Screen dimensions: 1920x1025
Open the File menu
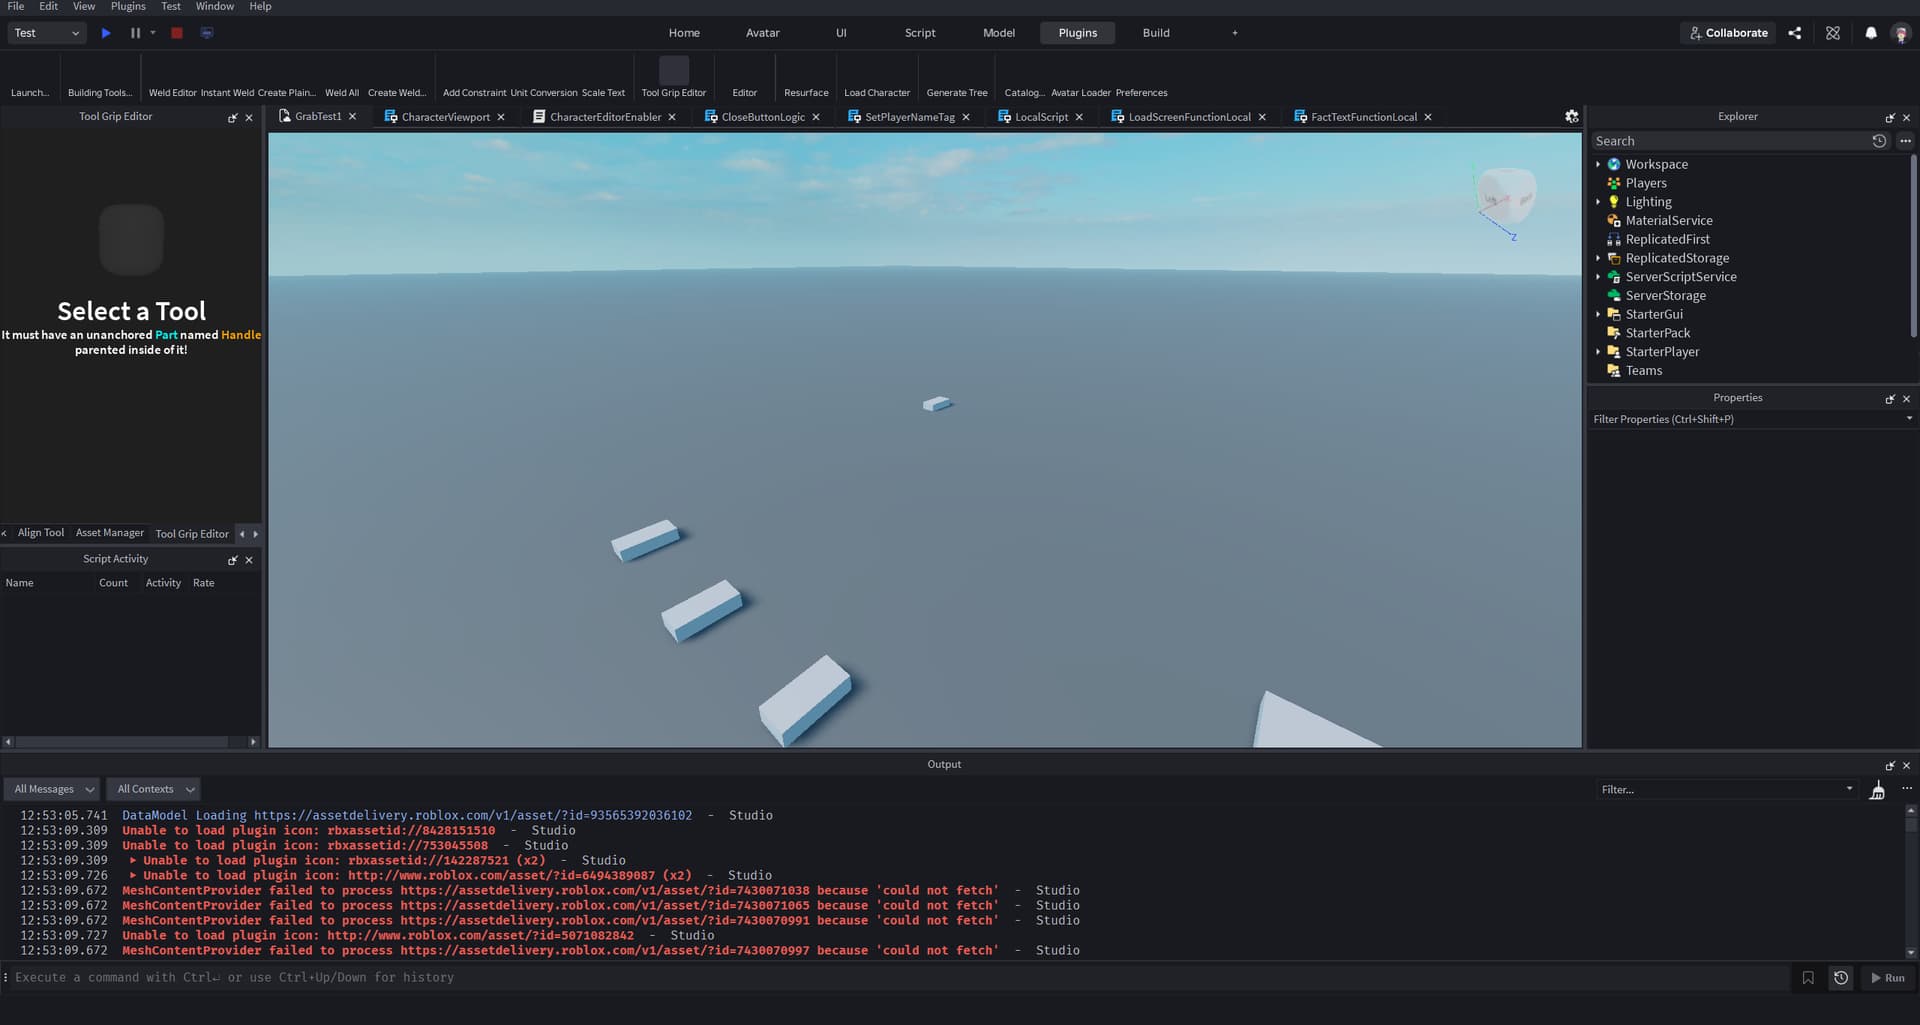(16, 6)
